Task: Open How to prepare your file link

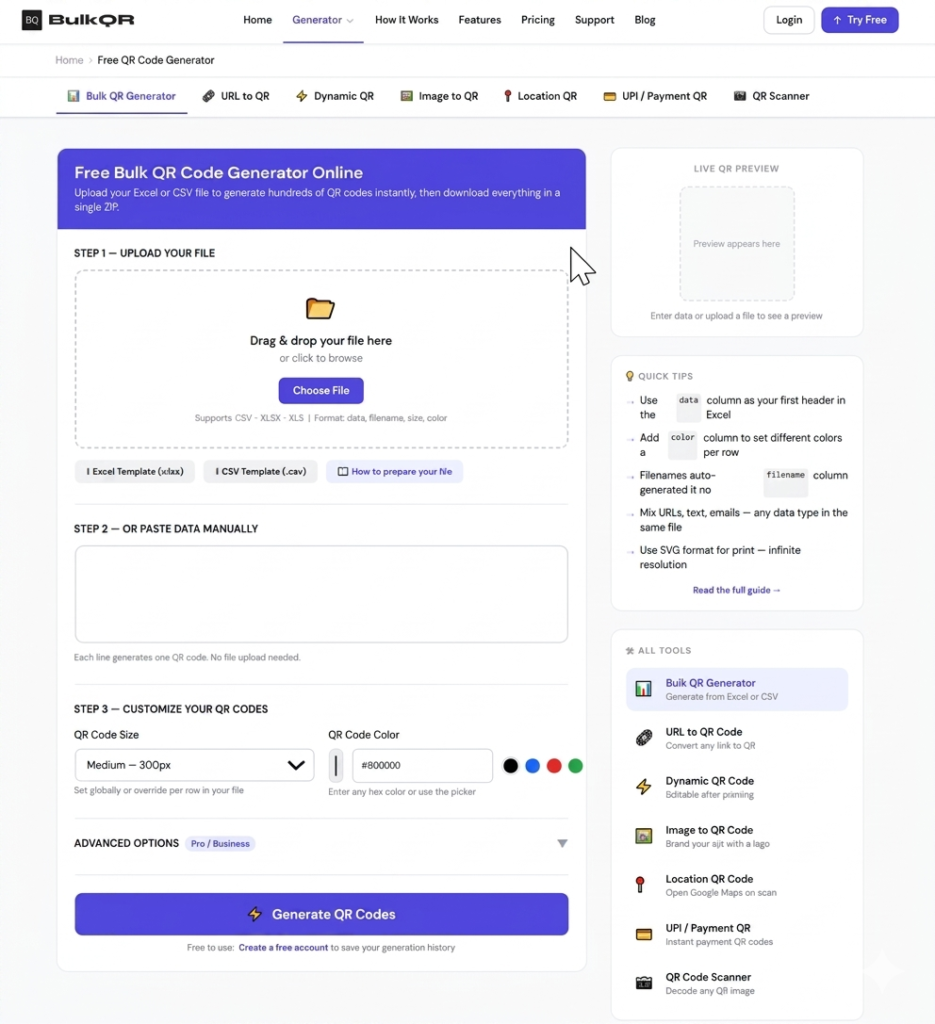Action: 394,472
